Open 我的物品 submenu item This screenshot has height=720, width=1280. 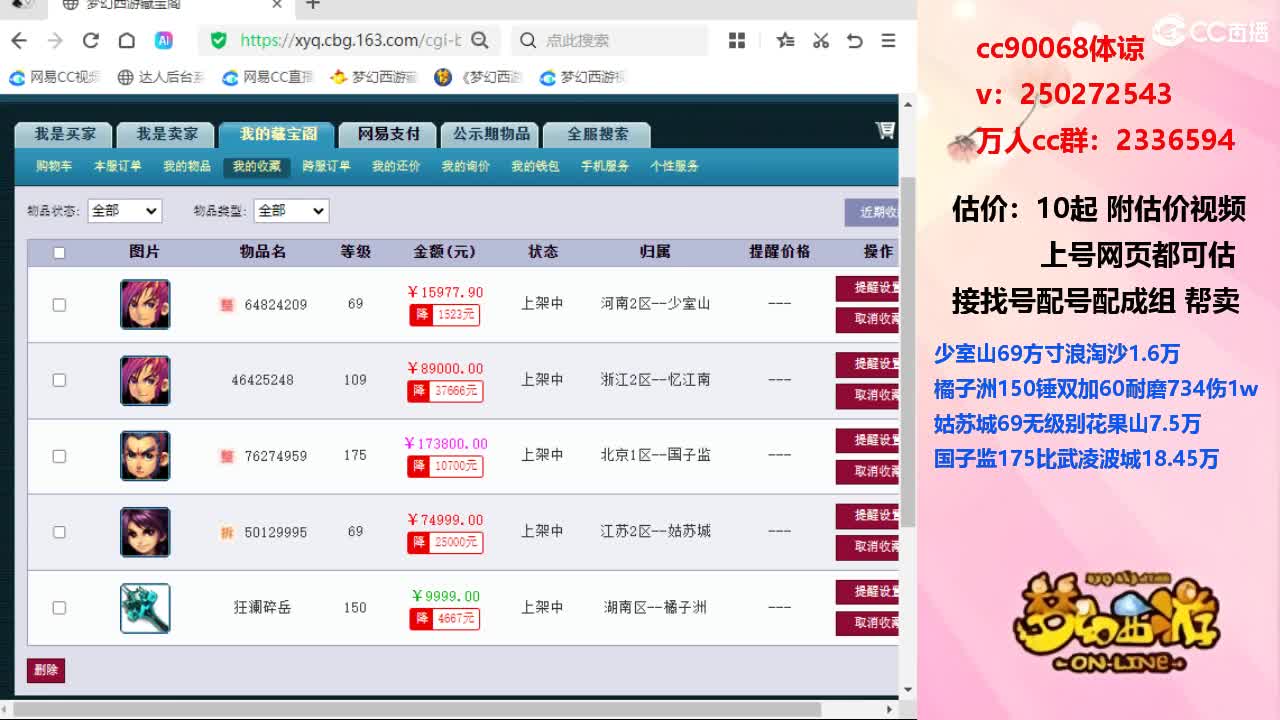pos(187,166)
